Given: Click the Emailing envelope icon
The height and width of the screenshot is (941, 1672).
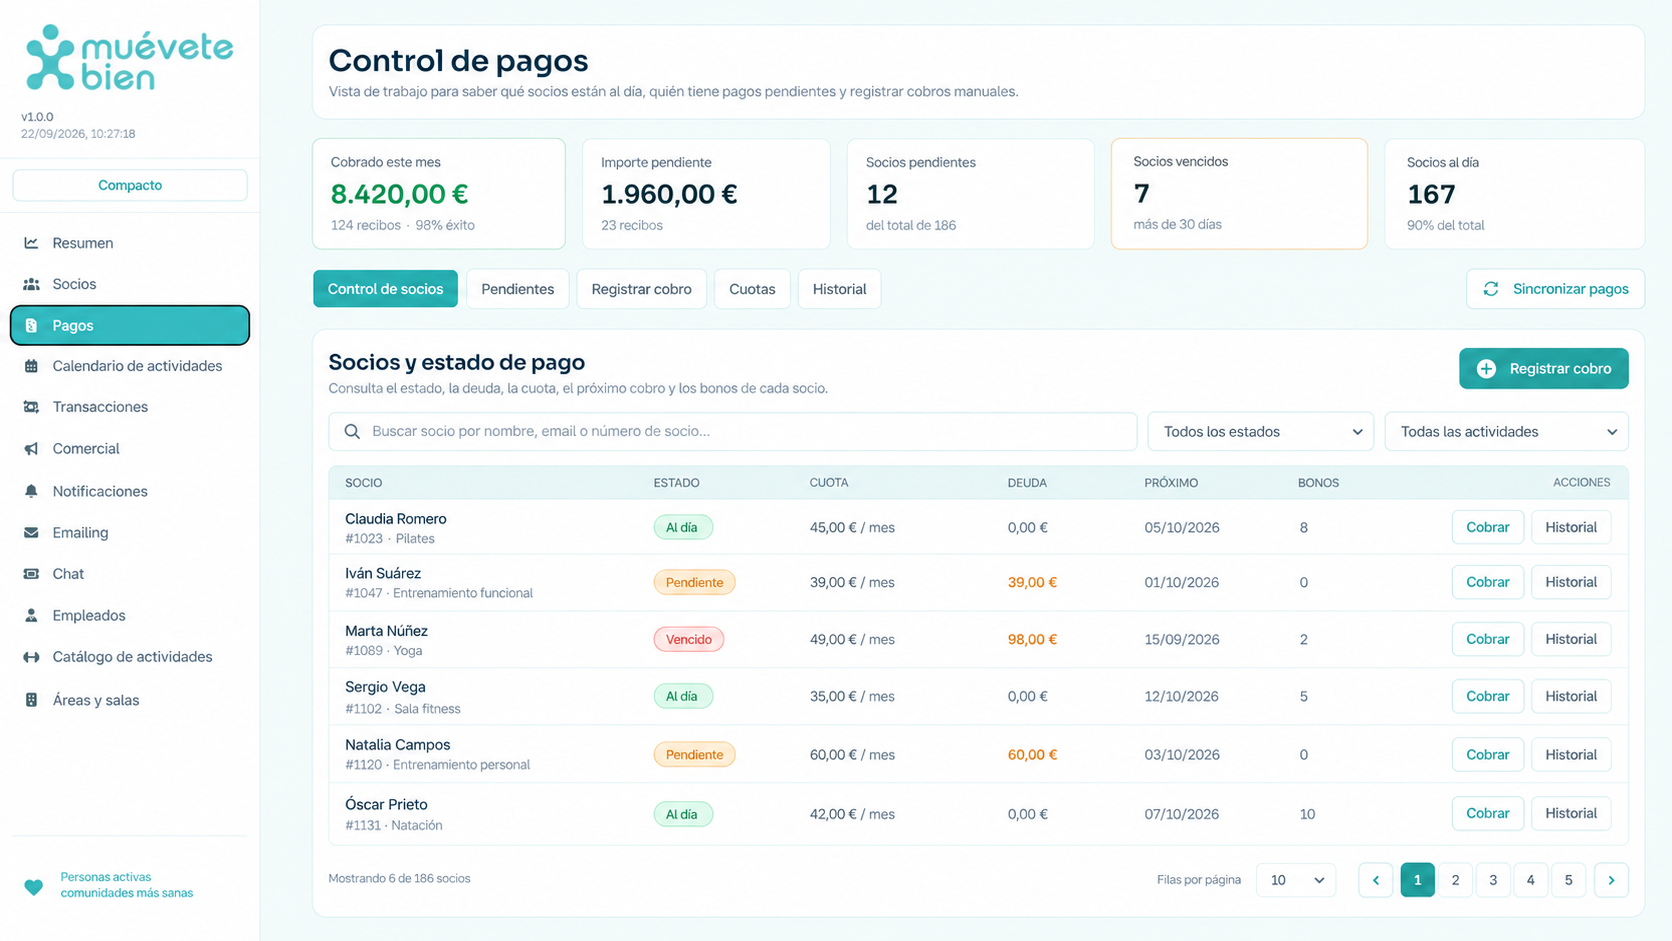Looking at the screenshot, I should [31, 533].
